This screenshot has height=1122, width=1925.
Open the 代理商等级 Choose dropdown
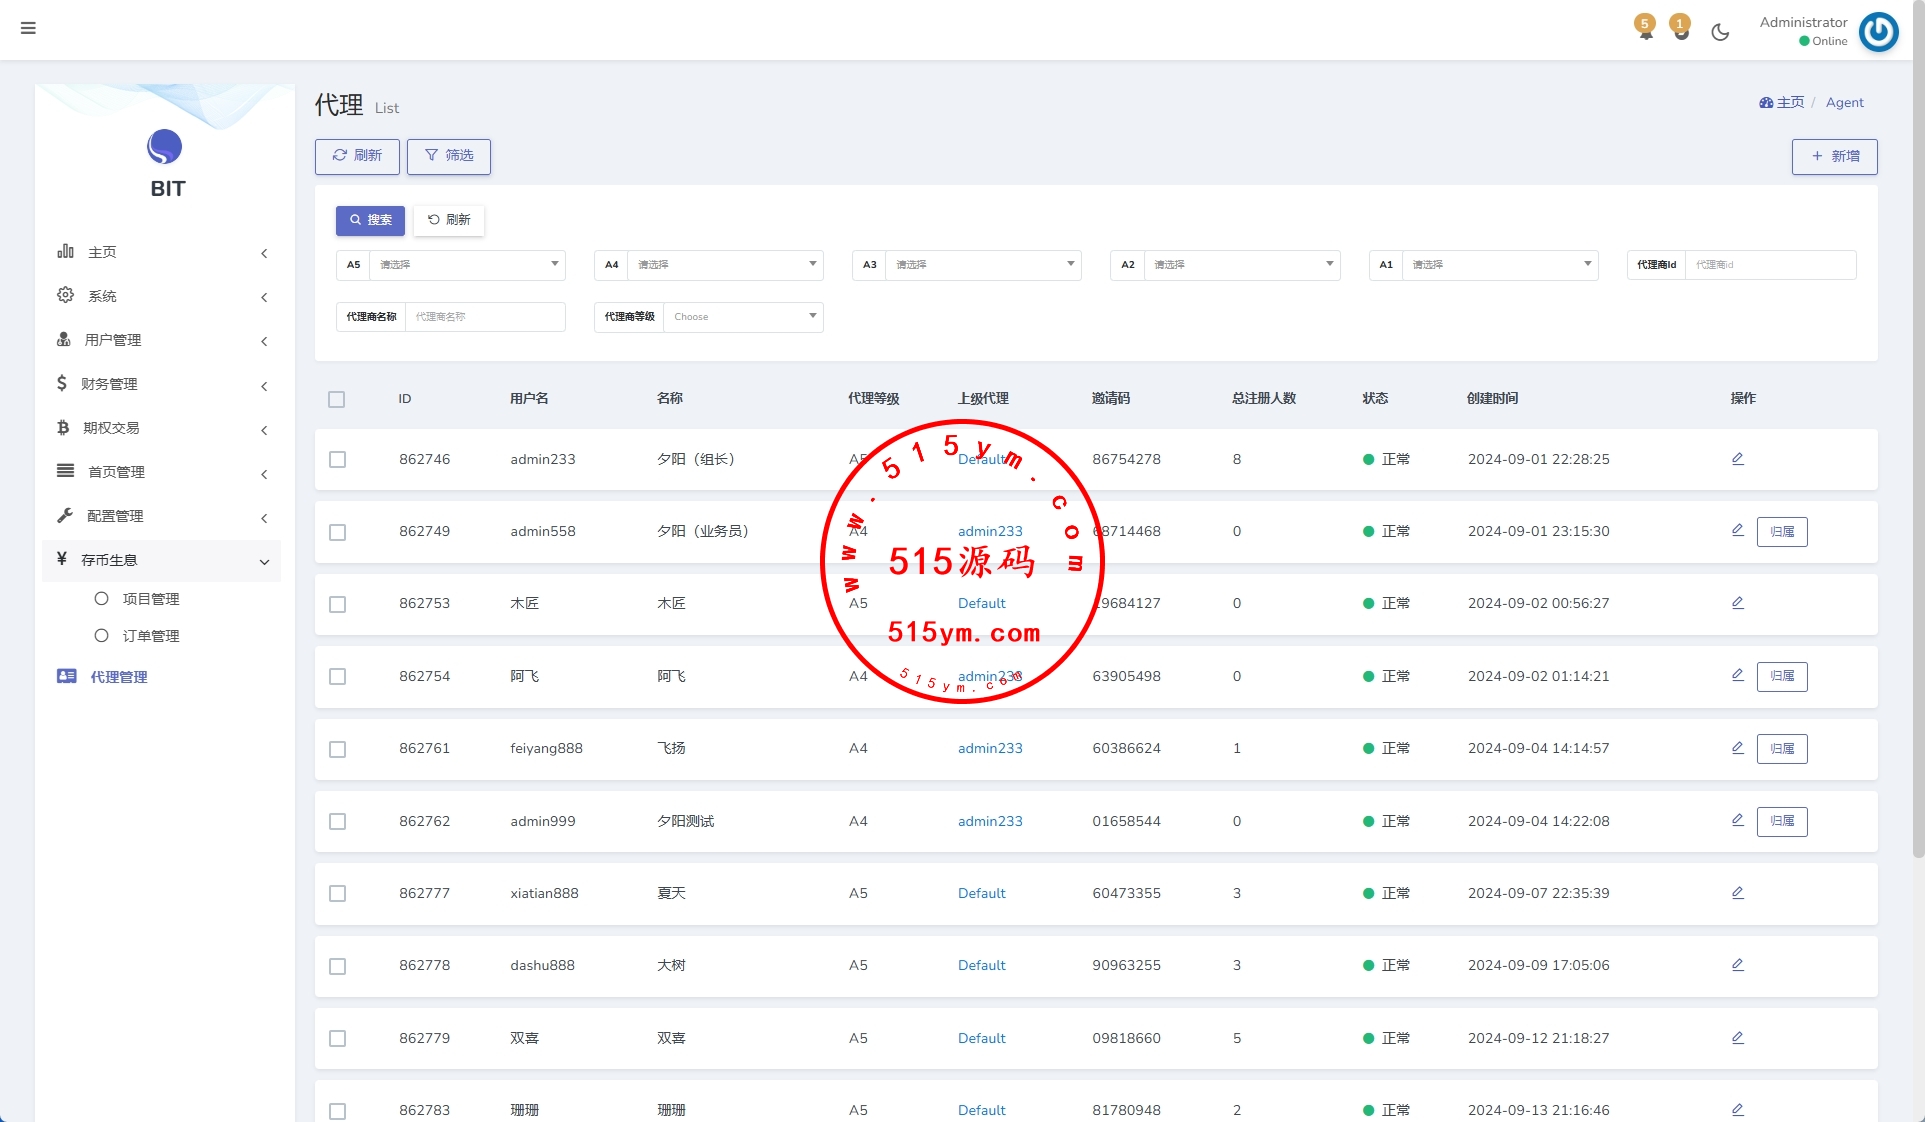(x=742, y=317)
